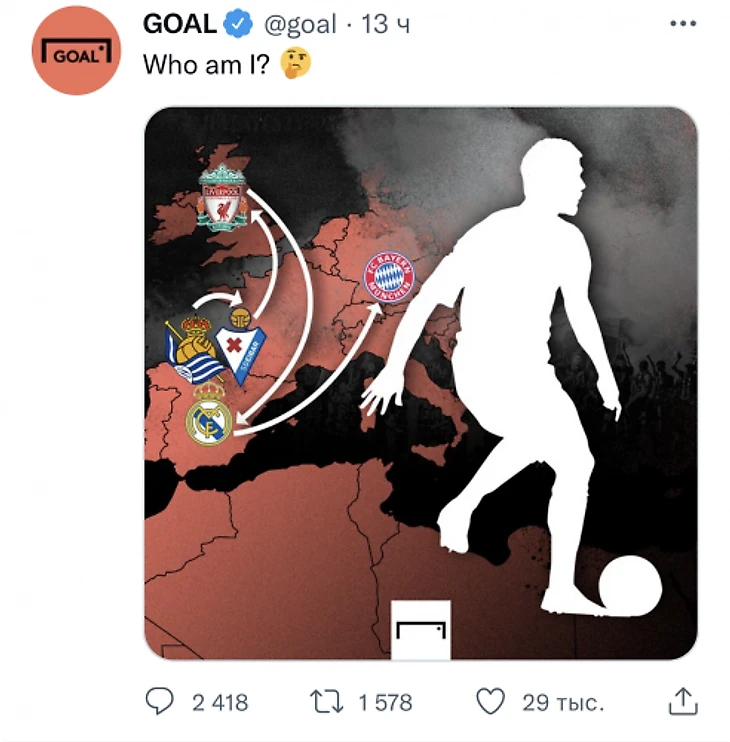
Task: Click the retweet count 1 578
Action: coord(385,703)
